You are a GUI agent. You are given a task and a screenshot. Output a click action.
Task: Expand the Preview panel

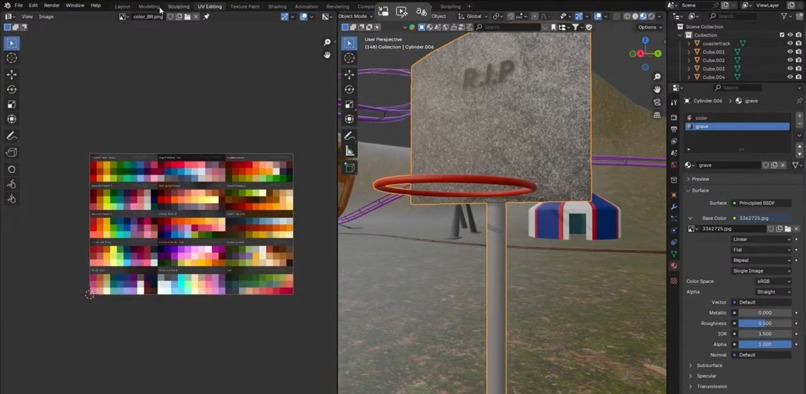pos(700,179)
